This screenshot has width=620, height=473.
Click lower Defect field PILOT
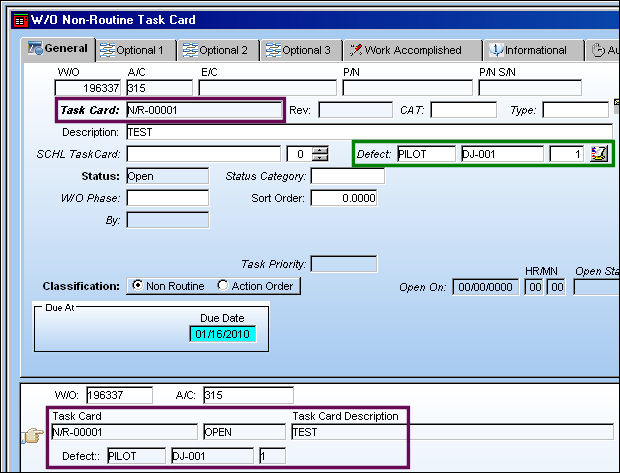(136, 456)
